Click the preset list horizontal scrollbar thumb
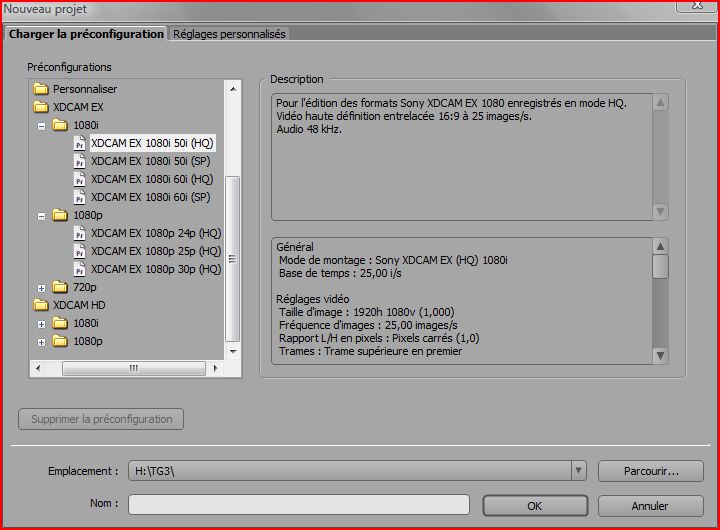The image size is (720, 530). (x=134, y=368)
